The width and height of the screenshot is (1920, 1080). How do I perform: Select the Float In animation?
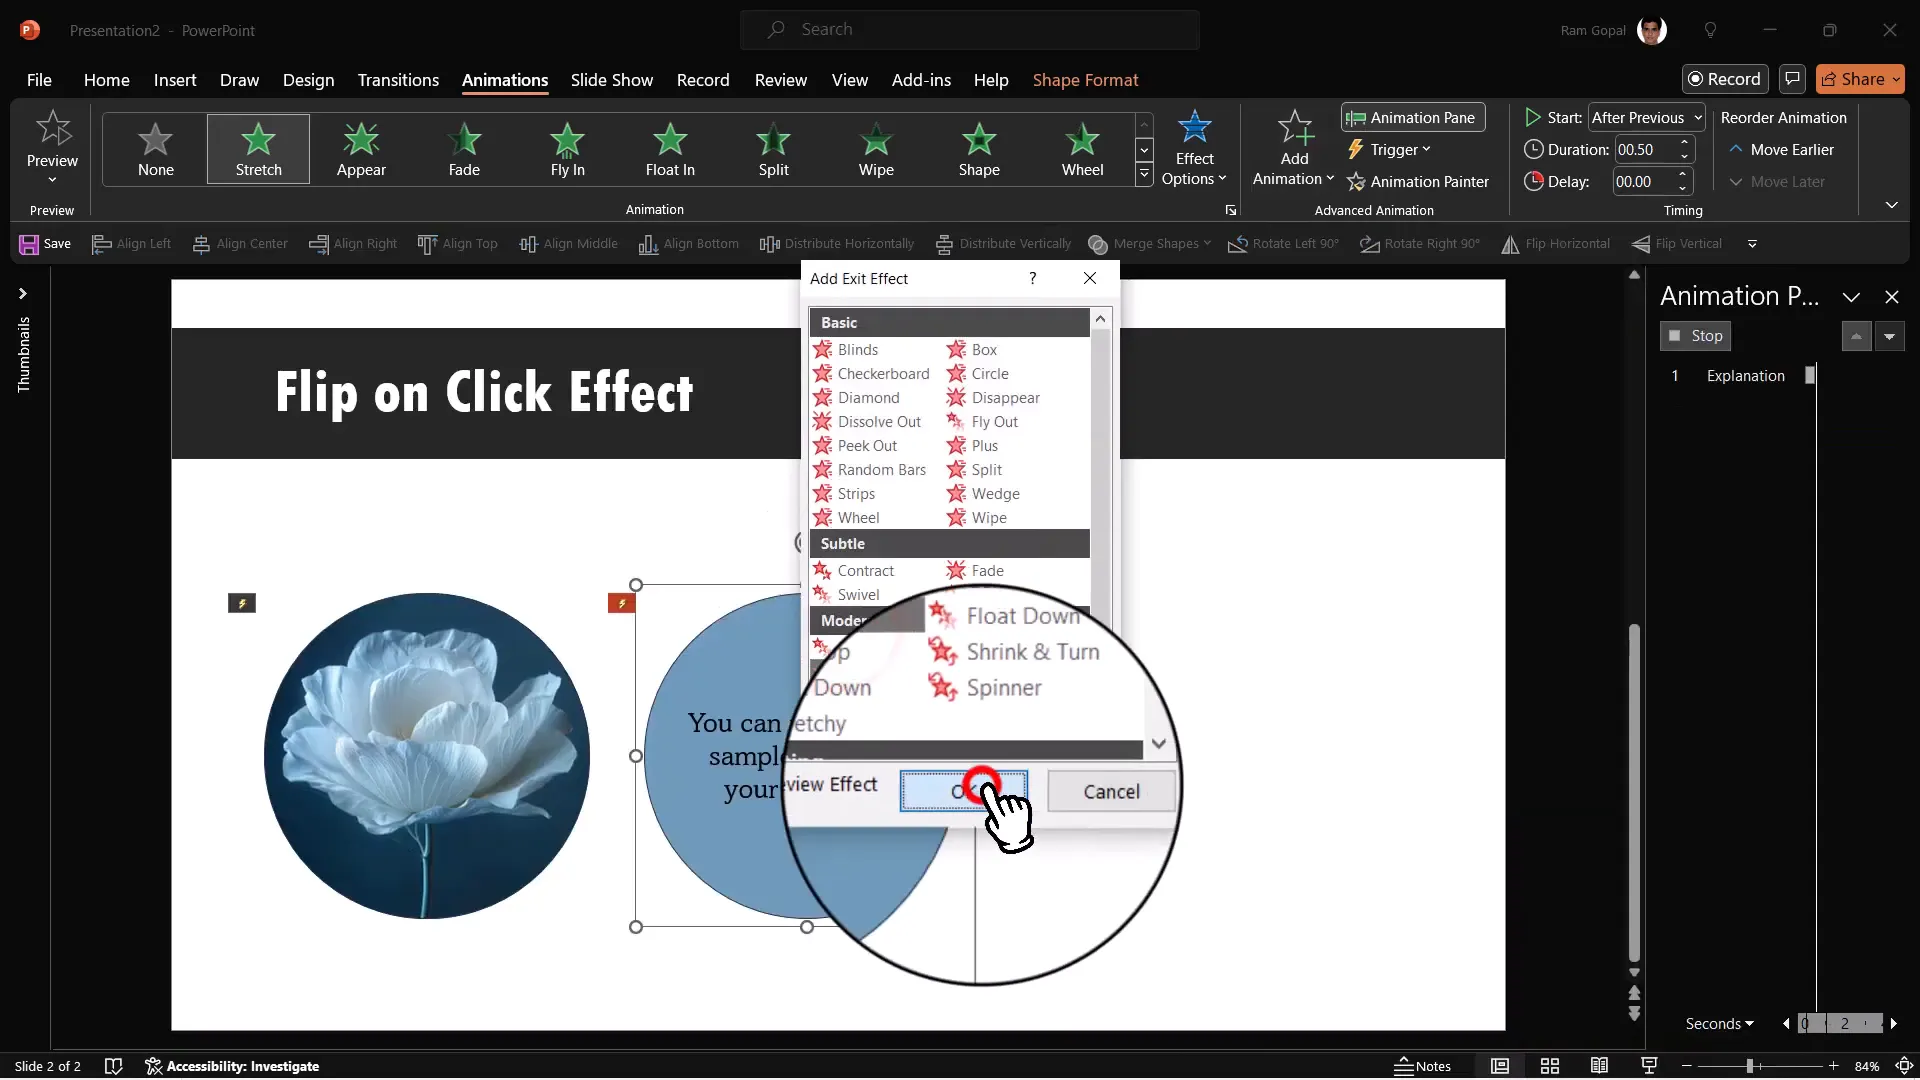pos(670,149)
